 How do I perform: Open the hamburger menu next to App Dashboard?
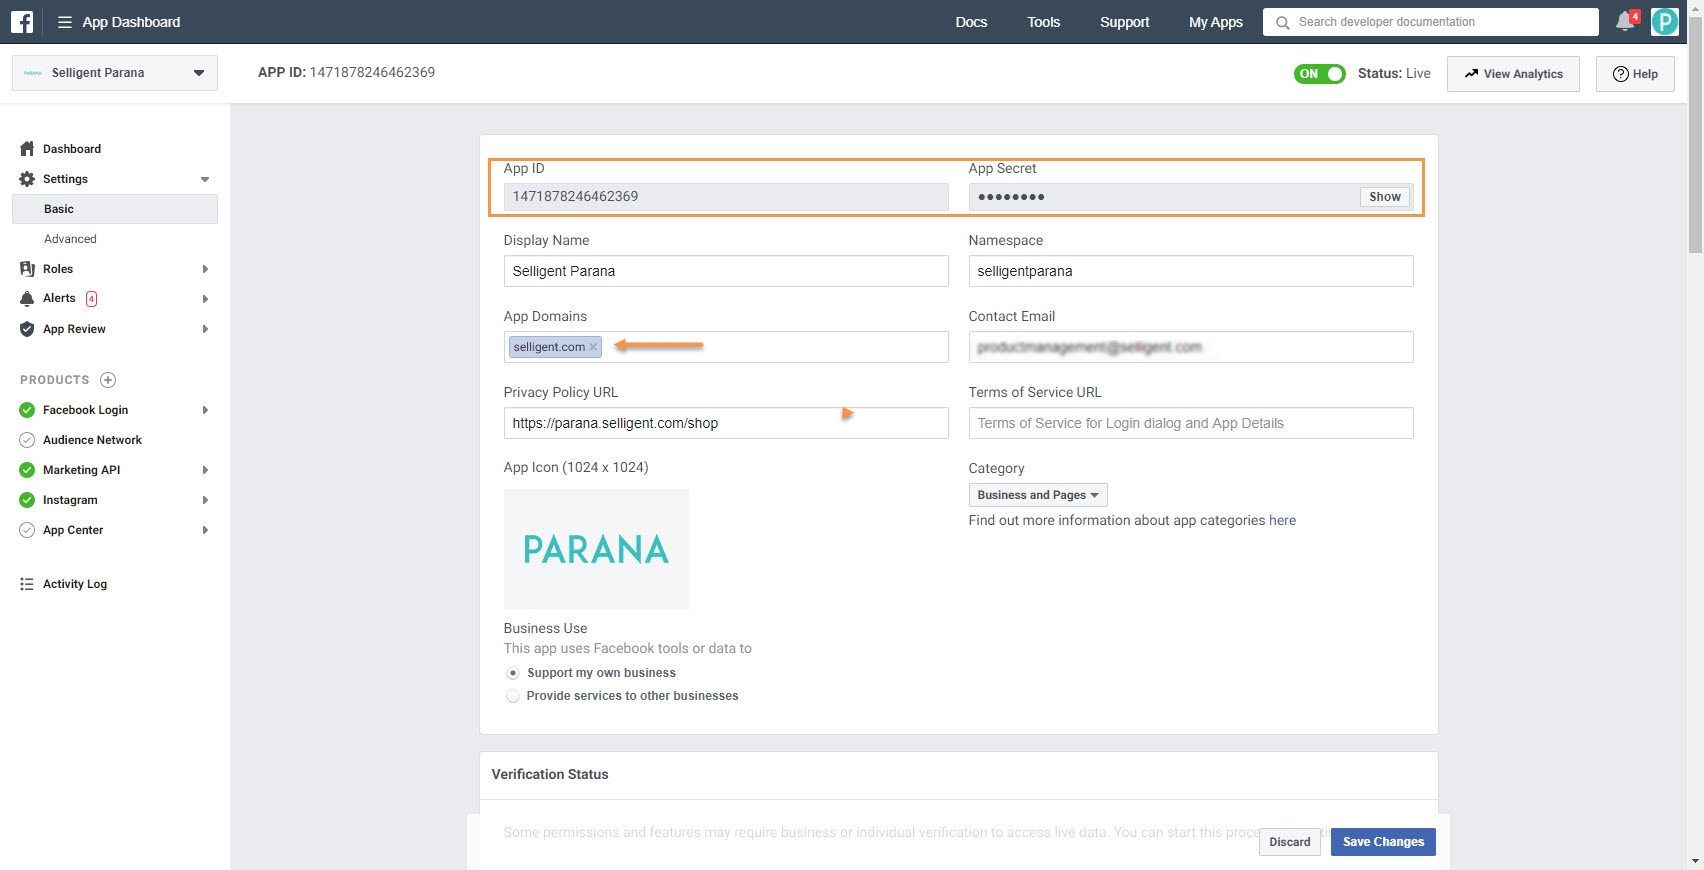(65, 22)
